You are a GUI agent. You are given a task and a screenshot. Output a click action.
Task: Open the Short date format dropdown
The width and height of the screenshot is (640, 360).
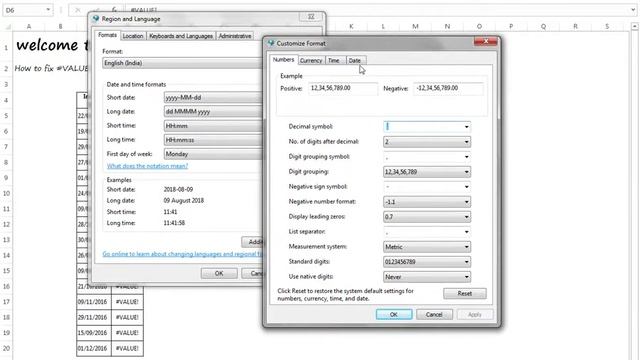tap(213, 98)
